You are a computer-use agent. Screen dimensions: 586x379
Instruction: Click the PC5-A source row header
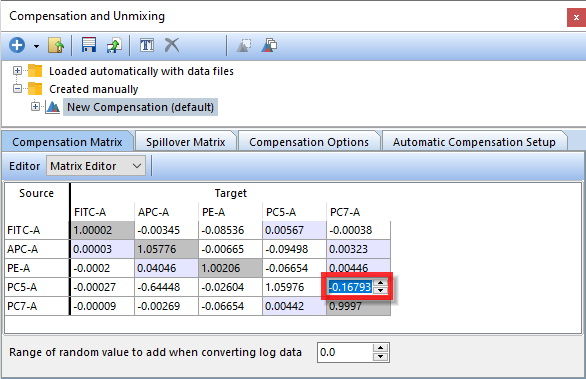pyautogui.click(x=37, y=287)
